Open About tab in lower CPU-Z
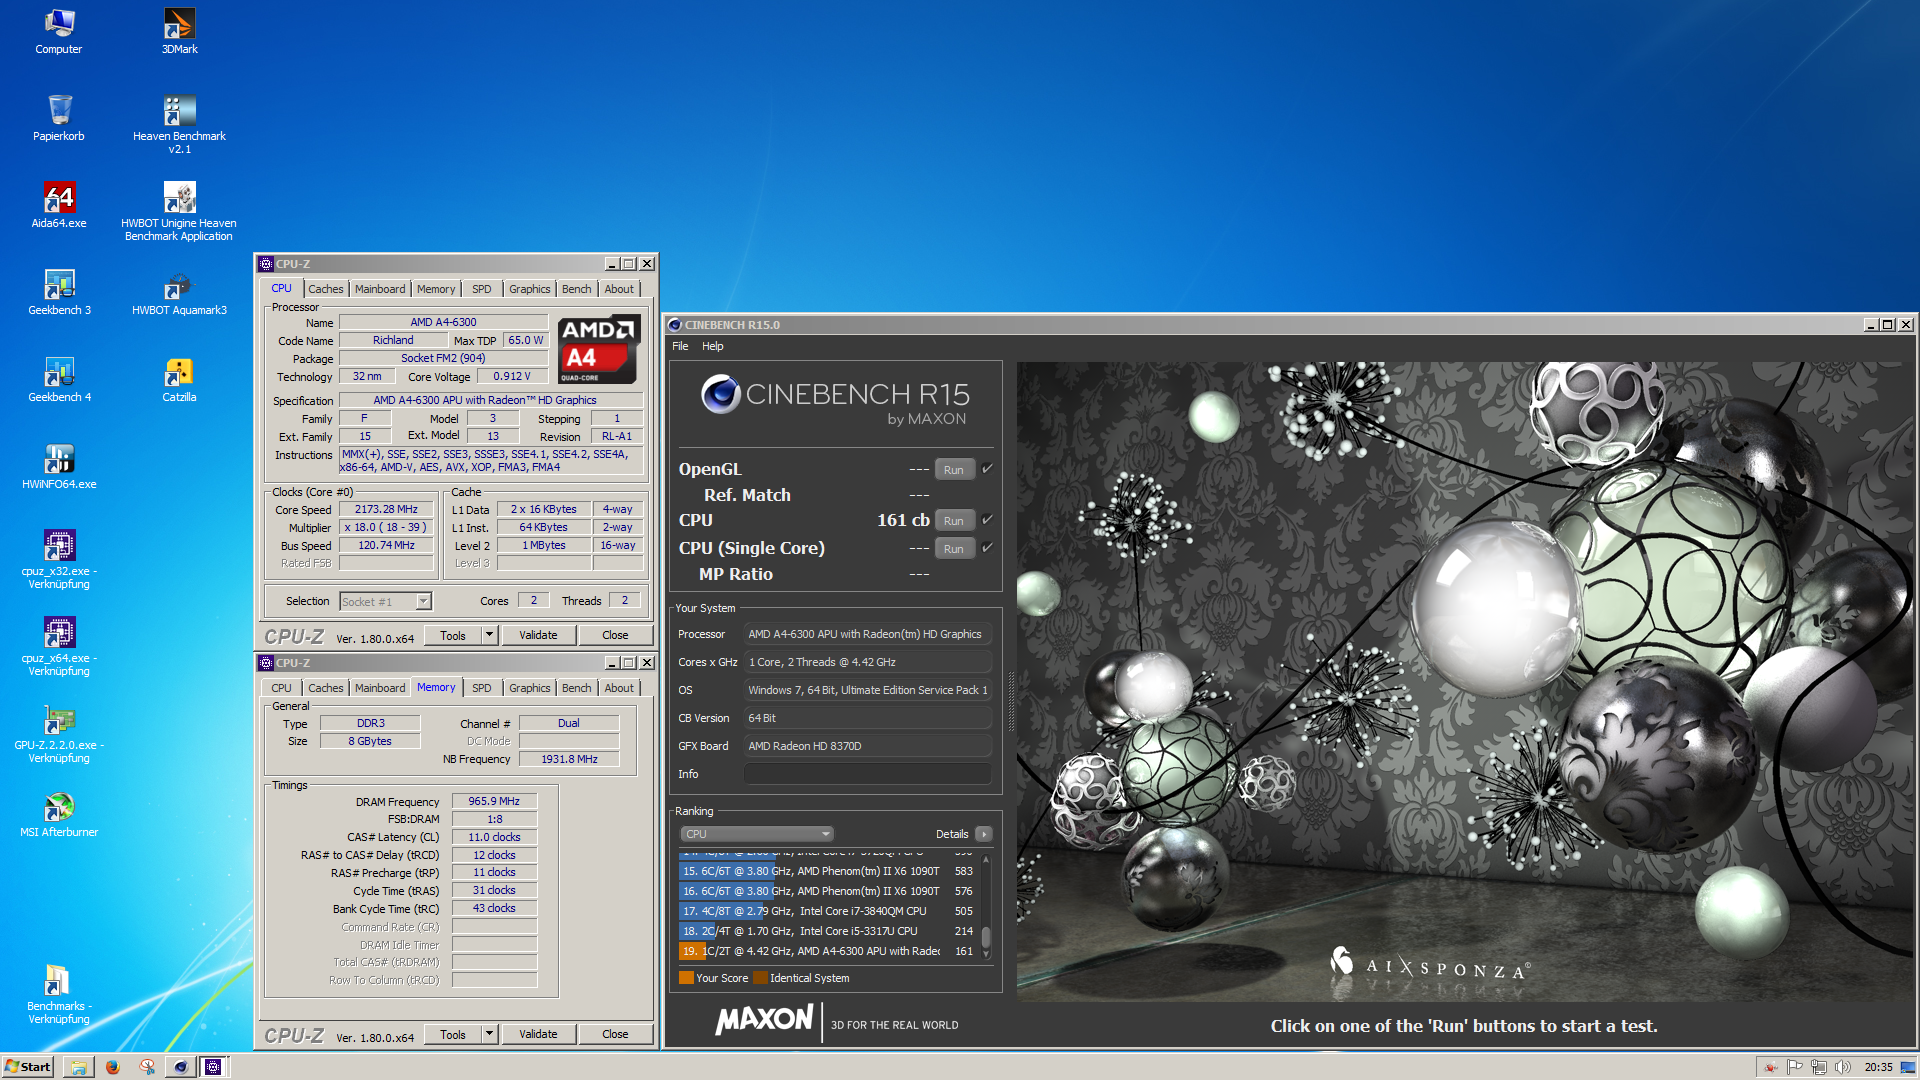 [x=619, y=688]
